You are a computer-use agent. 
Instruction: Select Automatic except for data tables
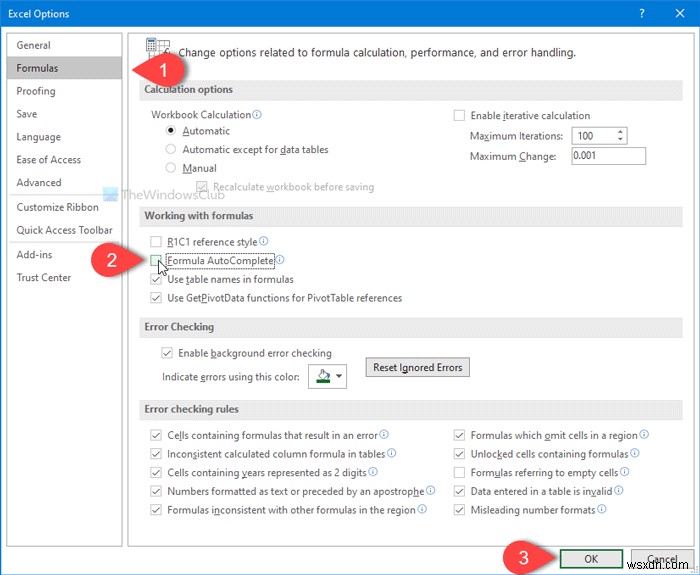171,149
